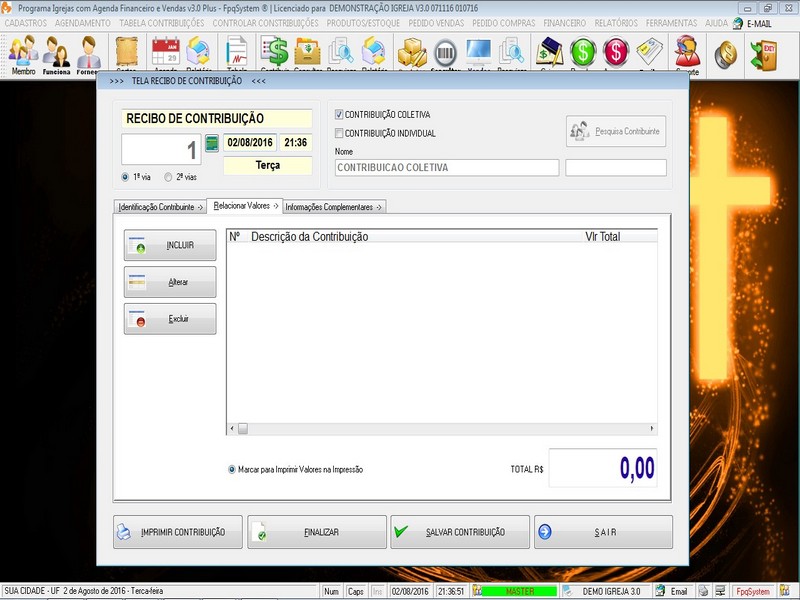Viewport: 800px width, 600px height.
Task: Click the receipt number field
Action: pyautogui.click(x=161, y=149)
